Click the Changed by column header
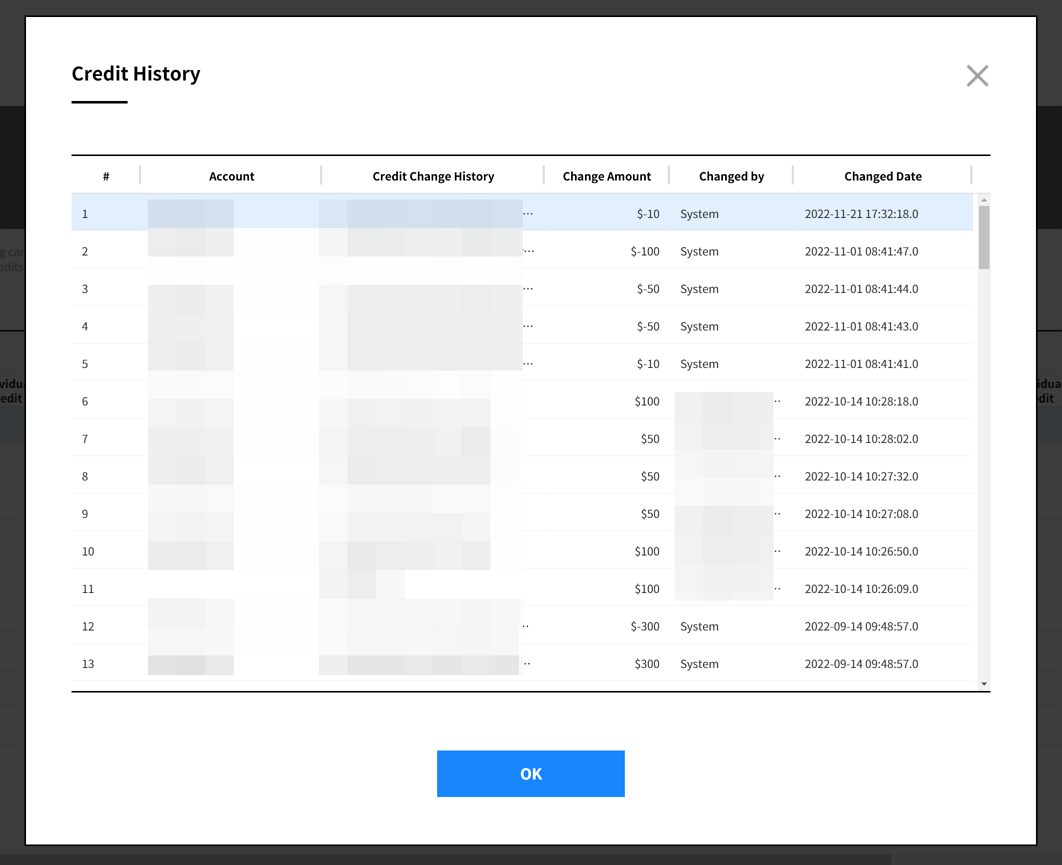1062x865 pixels. pyautogui.click(x=731, y=176)
